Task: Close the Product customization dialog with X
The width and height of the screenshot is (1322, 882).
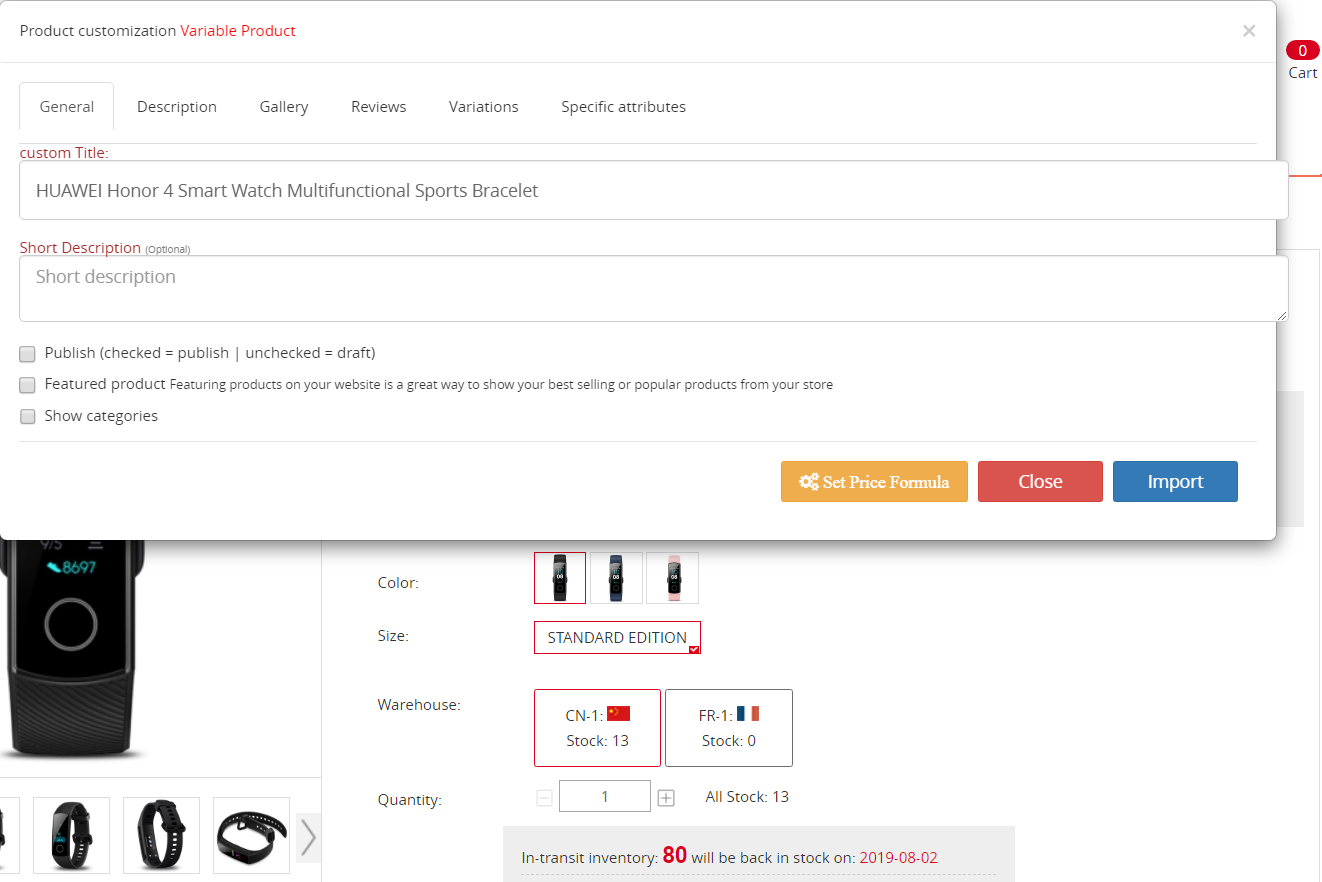Action: coord(1249,31)
